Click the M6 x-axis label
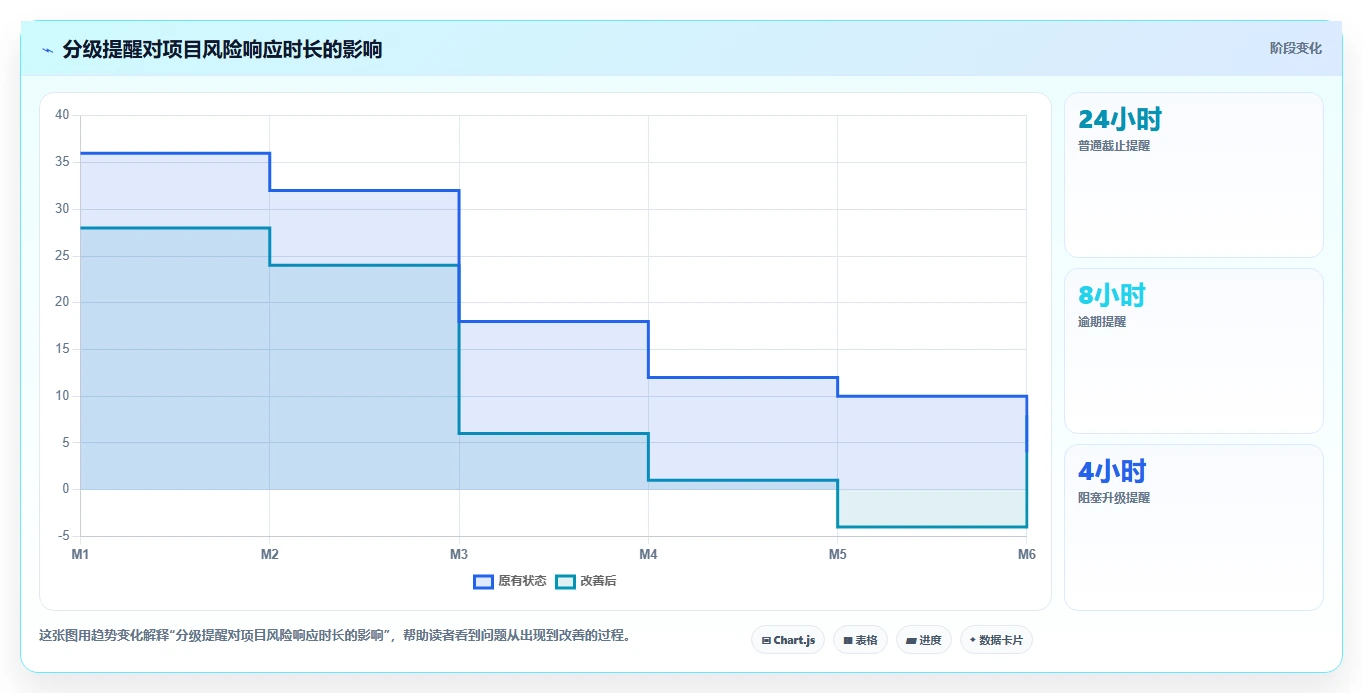This screenshot has height=693, width=1363. pyautogui.click(x=1026, y=554)
